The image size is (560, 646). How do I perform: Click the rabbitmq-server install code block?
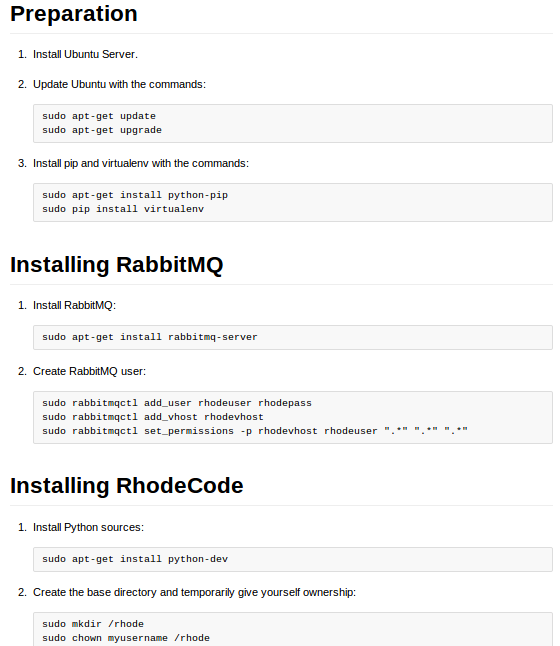point(293,337)
